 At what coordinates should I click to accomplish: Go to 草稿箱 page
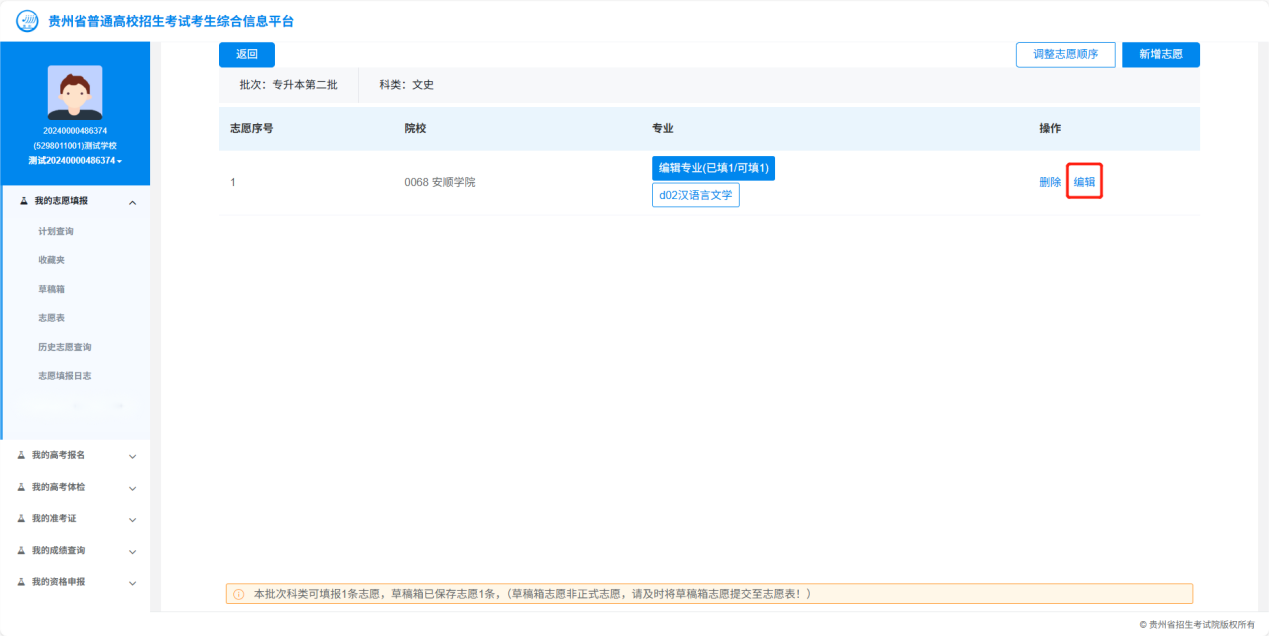point(51,289)
